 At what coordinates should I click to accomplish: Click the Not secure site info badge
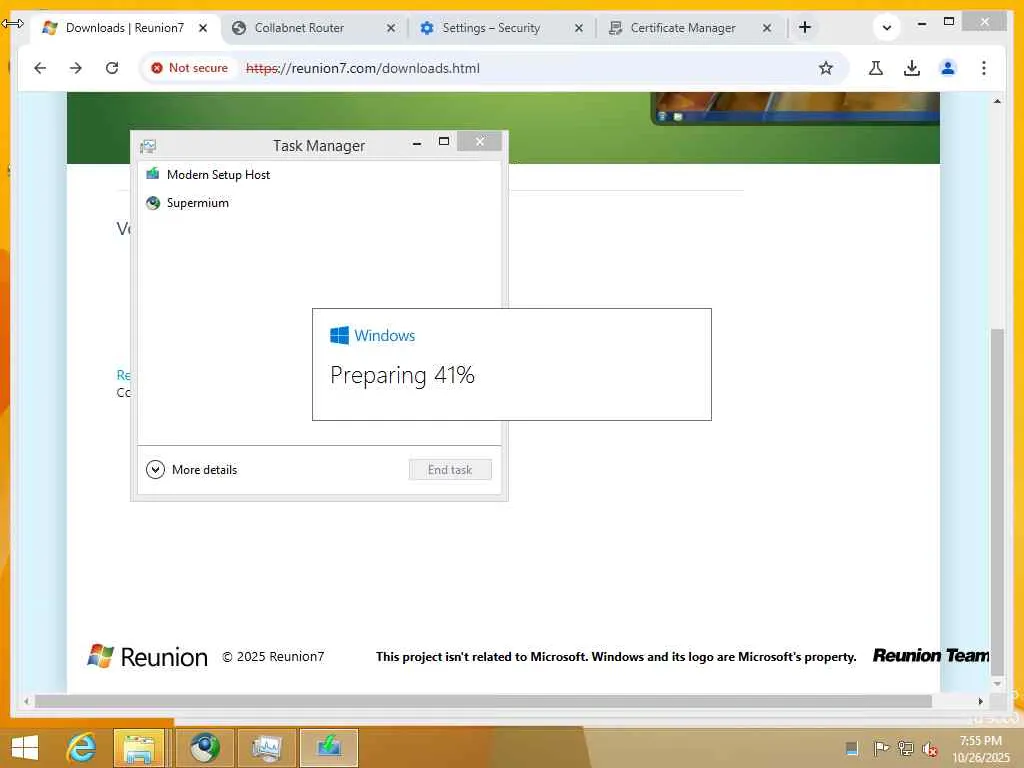pos(189,68)
